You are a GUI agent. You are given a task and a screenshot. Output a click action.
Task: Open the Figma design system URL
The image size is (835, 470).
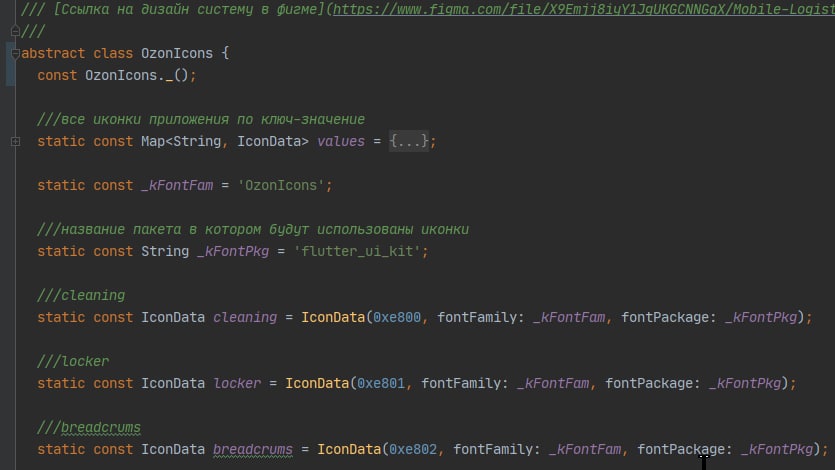pyautogui.click(x=584, y=9)
